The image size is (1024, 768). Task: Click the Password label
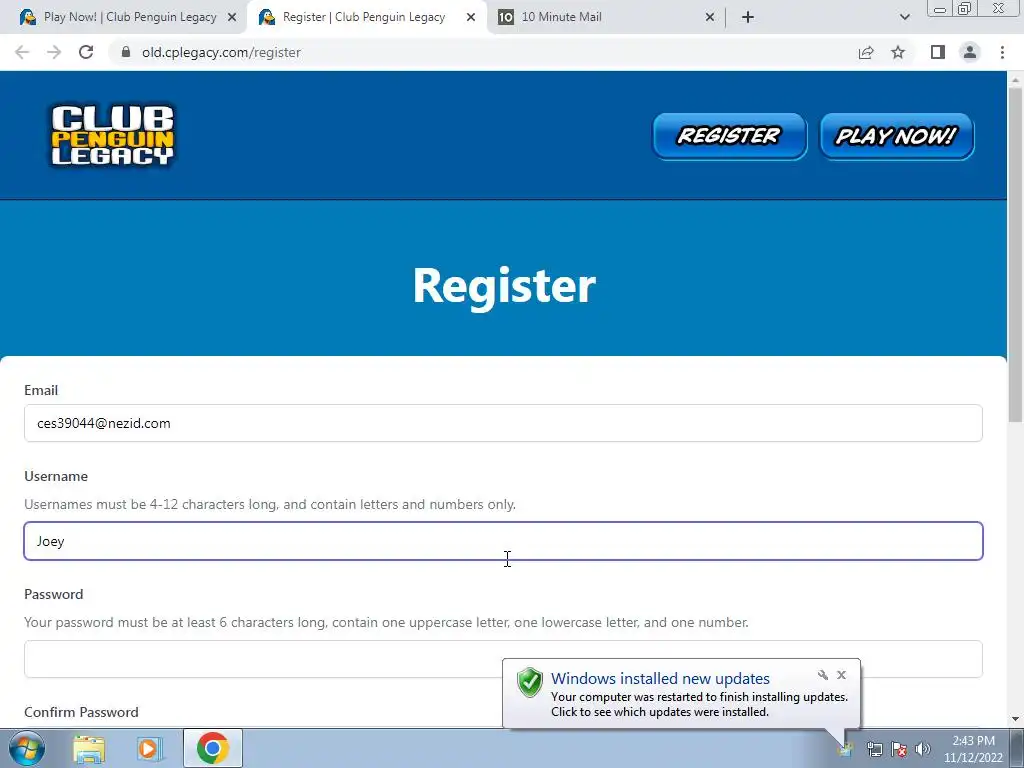54,594
